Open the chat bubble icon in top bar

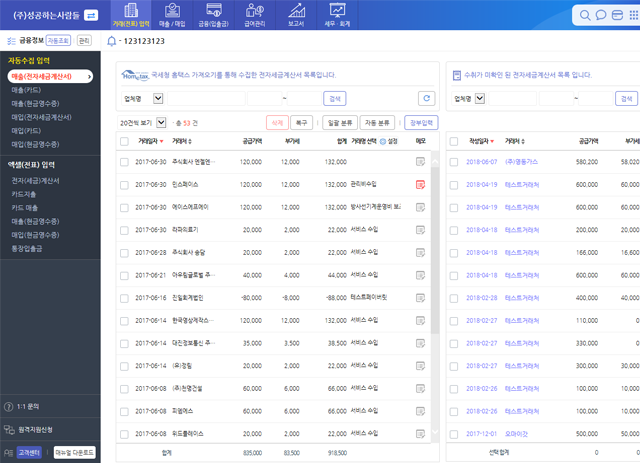[x=601, y=16]
